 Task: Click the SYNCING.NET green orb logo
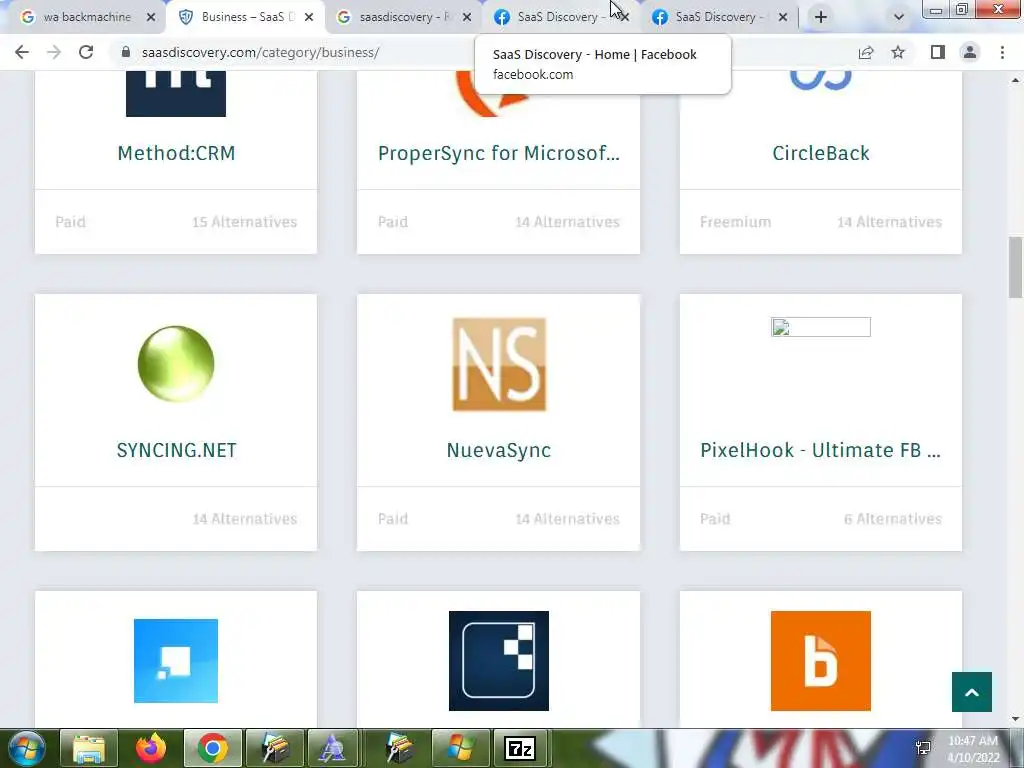pyautogui.click(x=176, y=364)
